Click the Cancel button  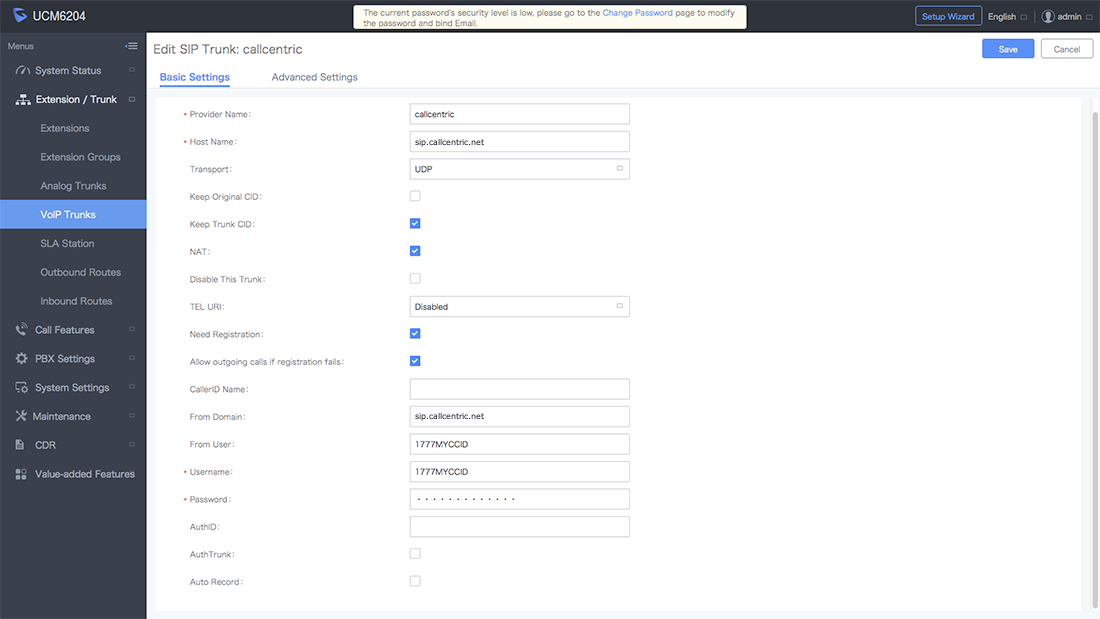pyautogui.click(x=1066, y=49)
